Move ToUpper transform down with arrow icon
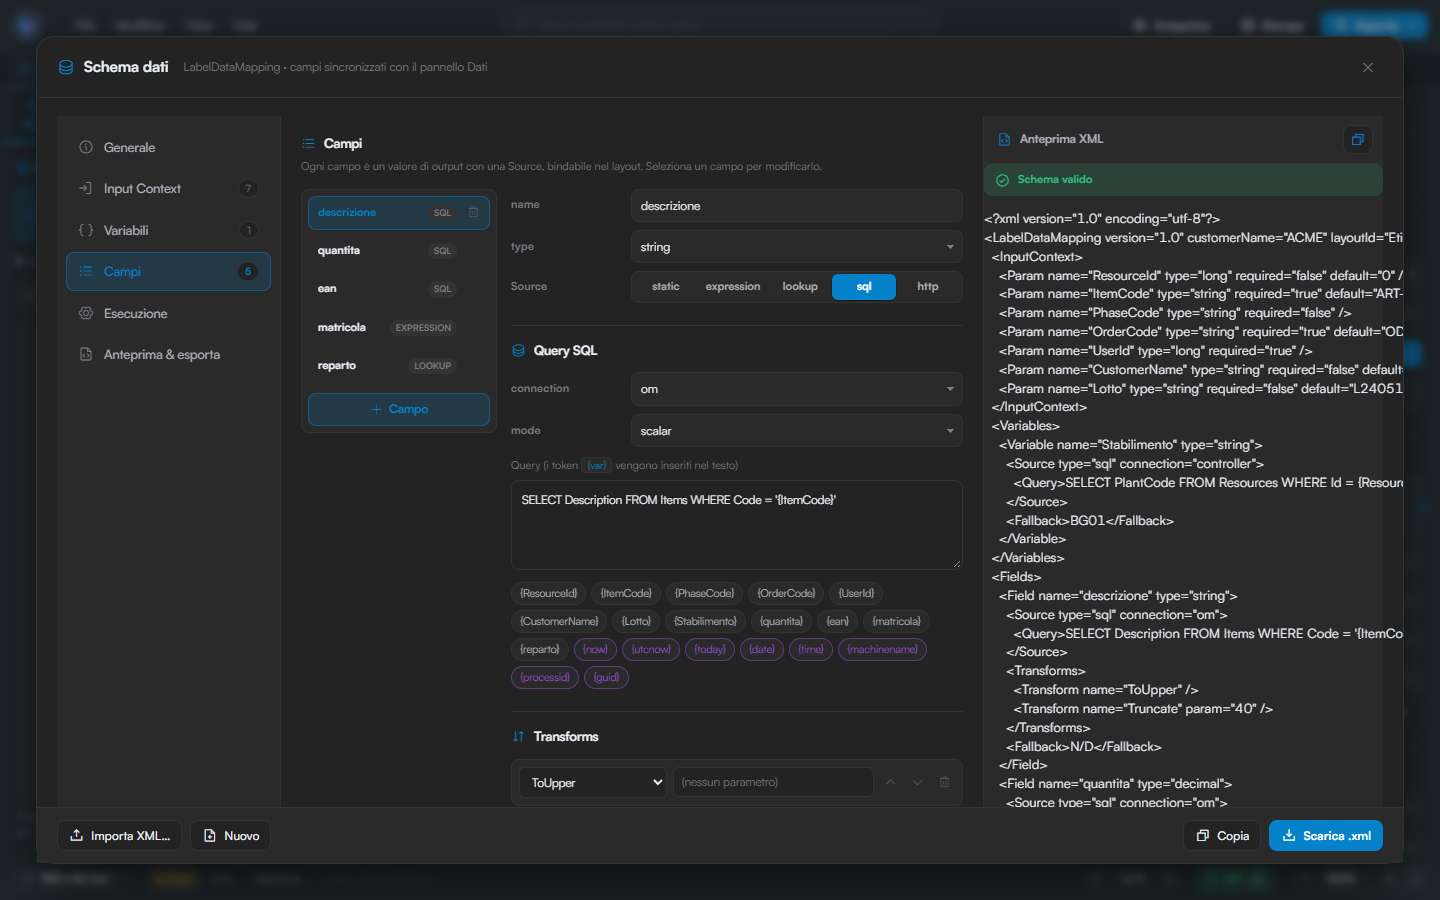The height and width of the screenshot is (900, 1440). click(x=917, y=782)
